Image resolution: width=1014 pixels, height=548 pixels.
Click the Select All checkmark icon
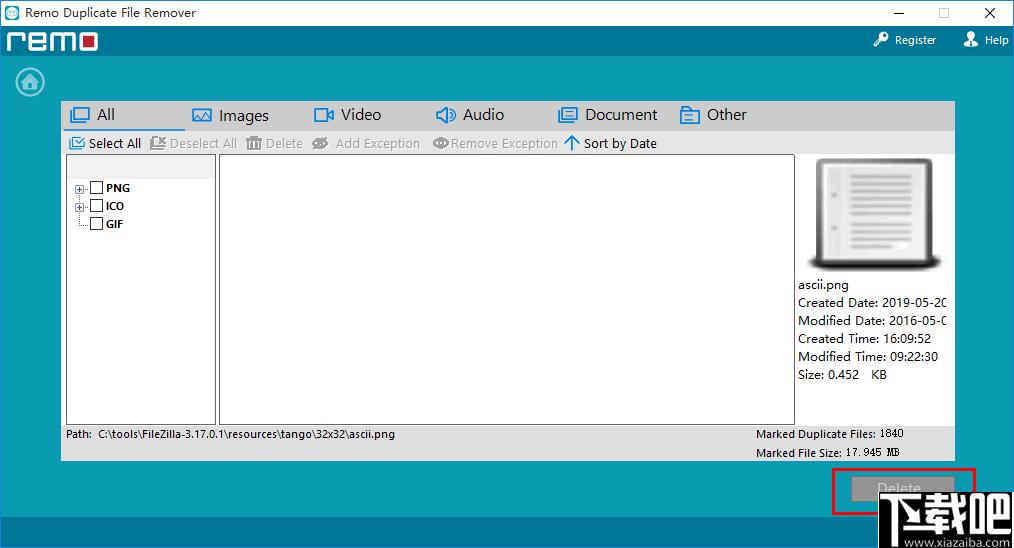coord(77,143)
